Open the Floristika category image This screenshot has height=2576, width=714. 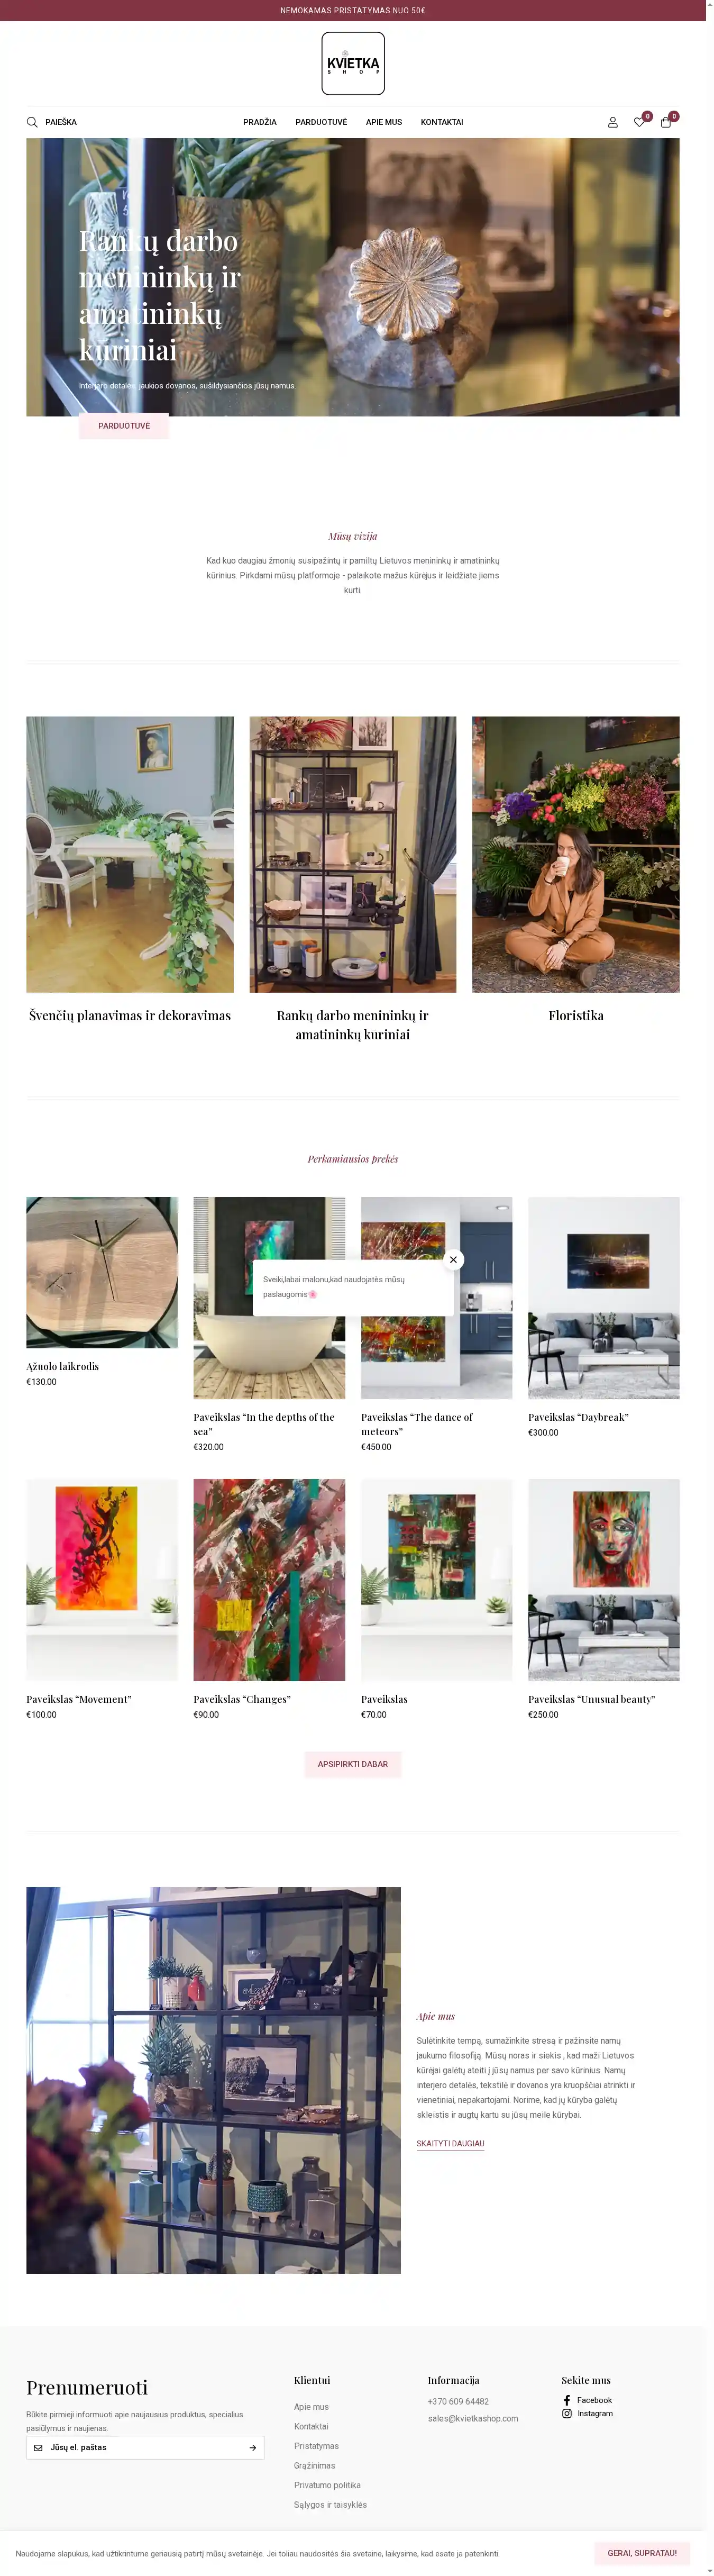576,854
